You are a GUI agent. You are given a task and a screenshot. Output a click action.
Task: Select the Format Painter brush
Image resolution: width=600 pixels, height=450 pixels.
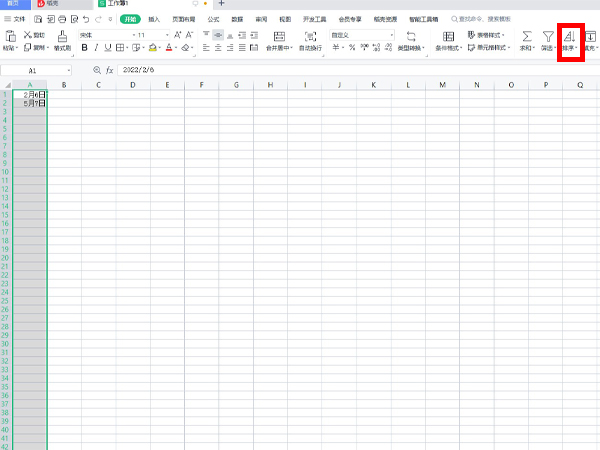click(62, 36)
